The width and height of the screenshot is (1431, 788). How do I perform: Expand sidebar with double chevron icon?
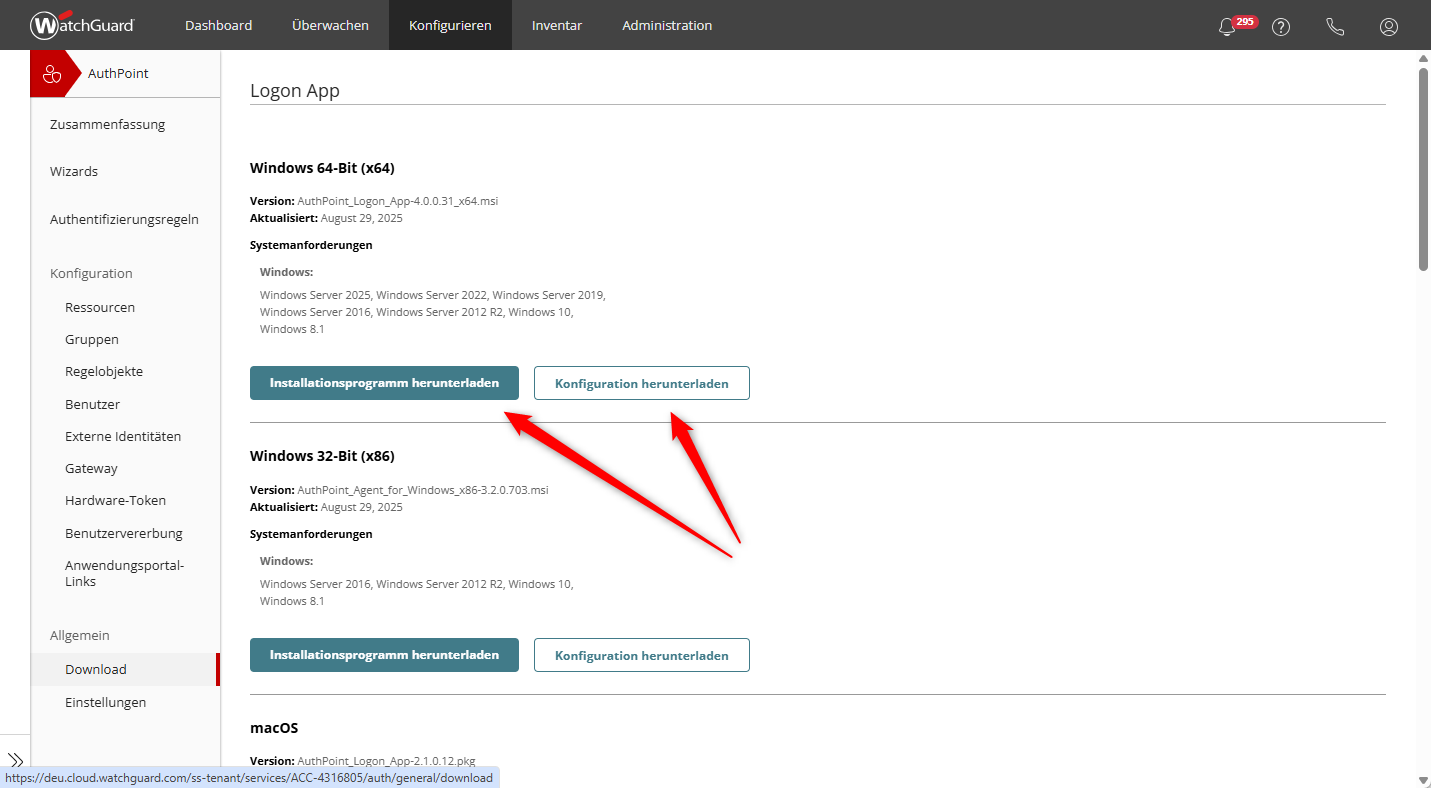(15, 760)
